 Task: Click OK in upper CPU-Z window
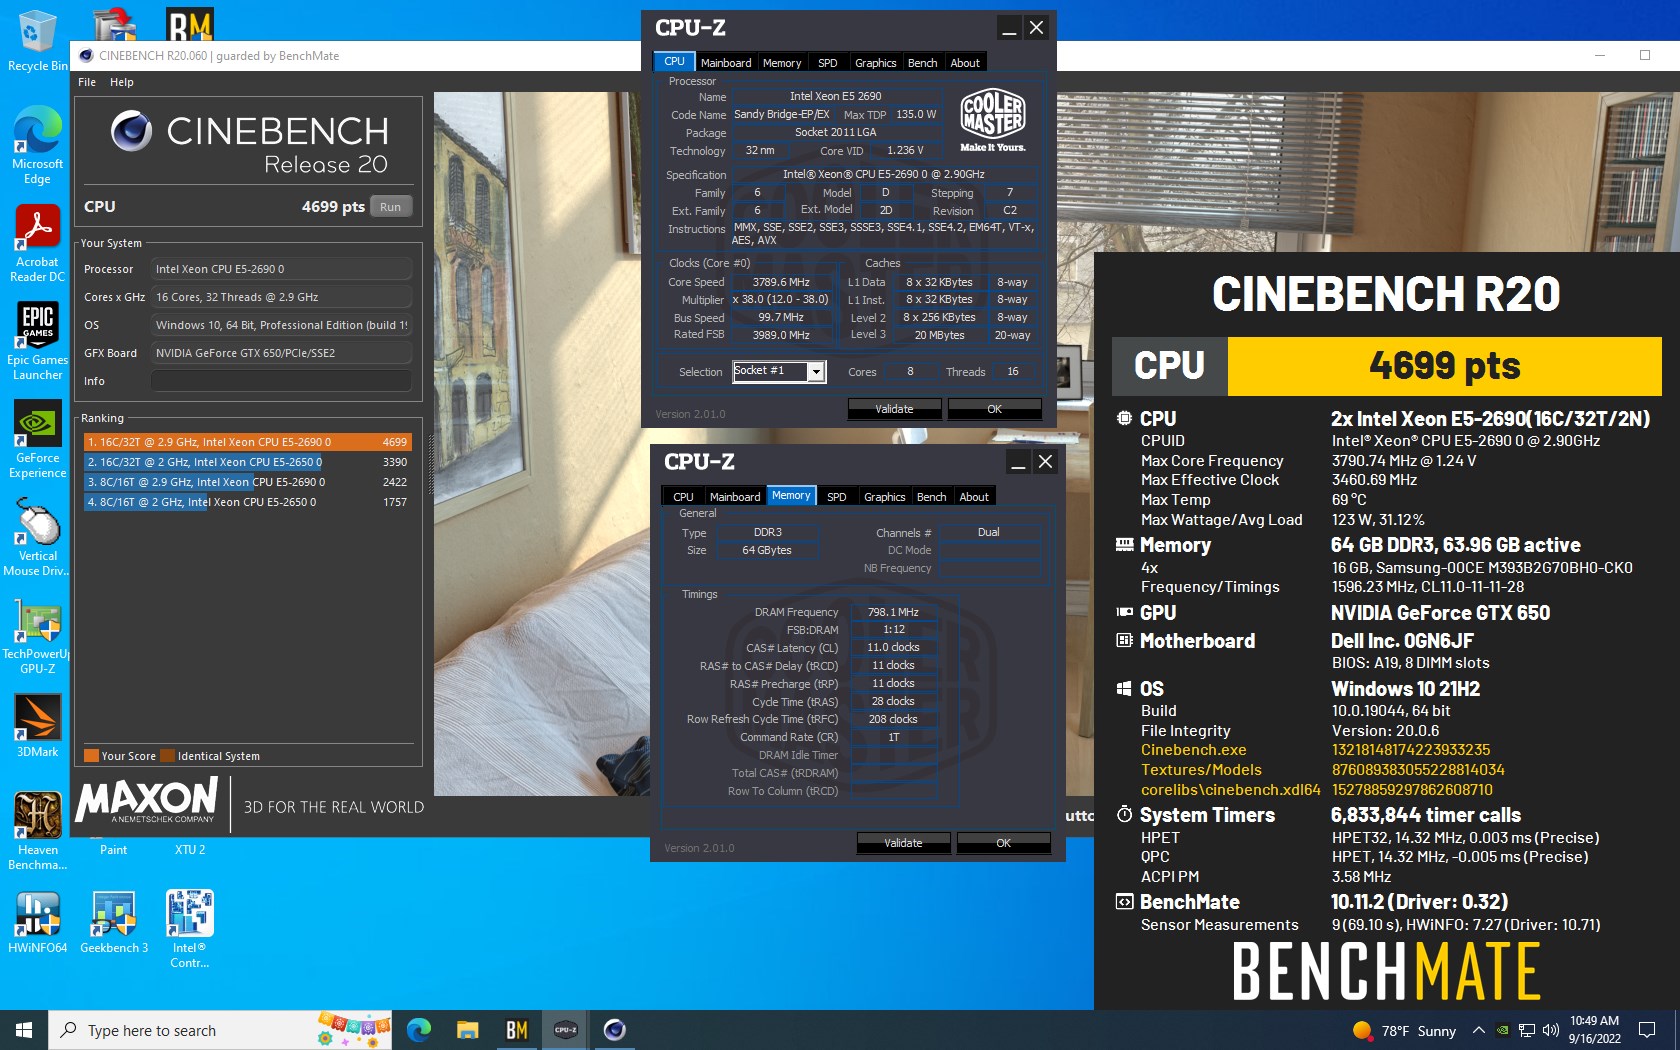tap(994, 409)
